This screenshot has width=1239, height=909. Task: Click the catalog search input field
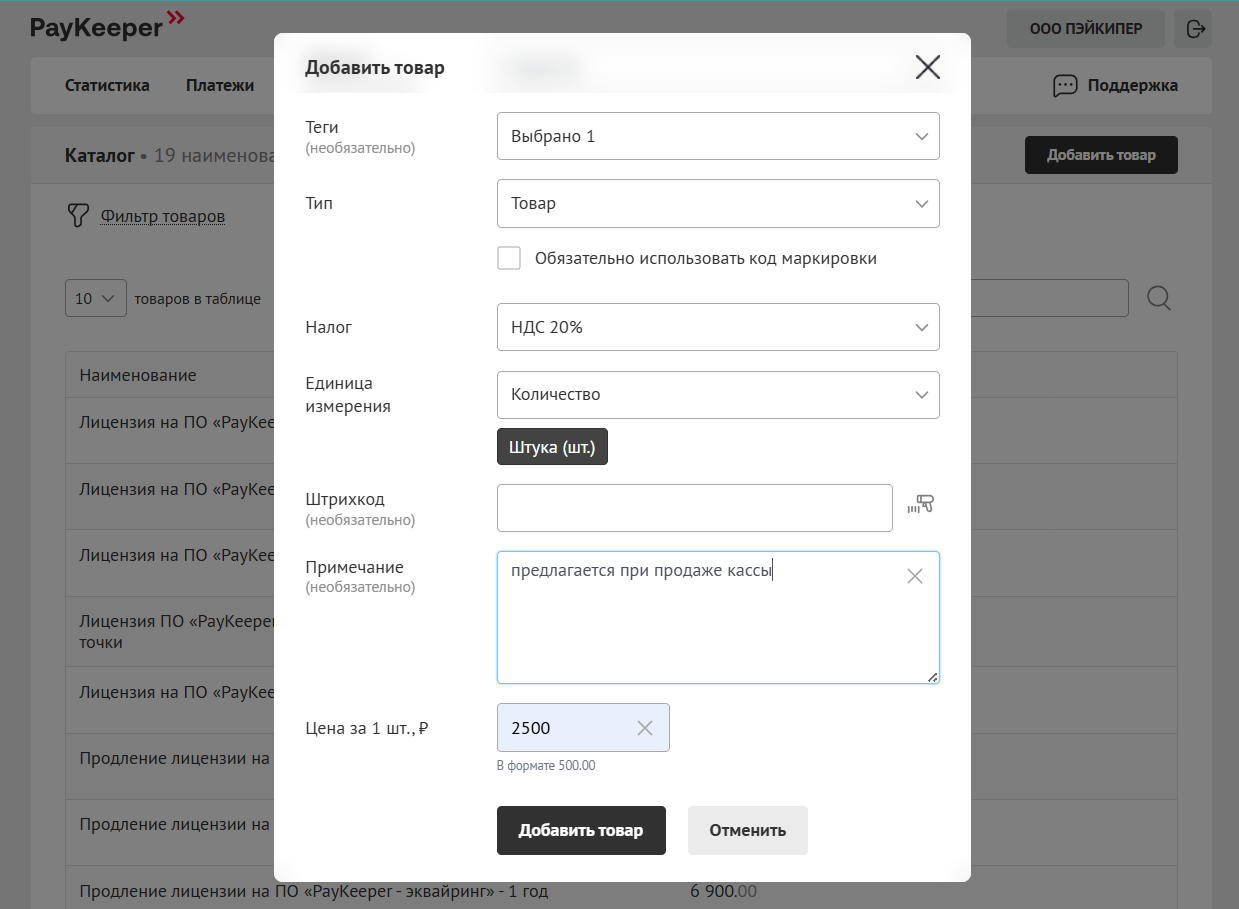[x=1049, y=298]
